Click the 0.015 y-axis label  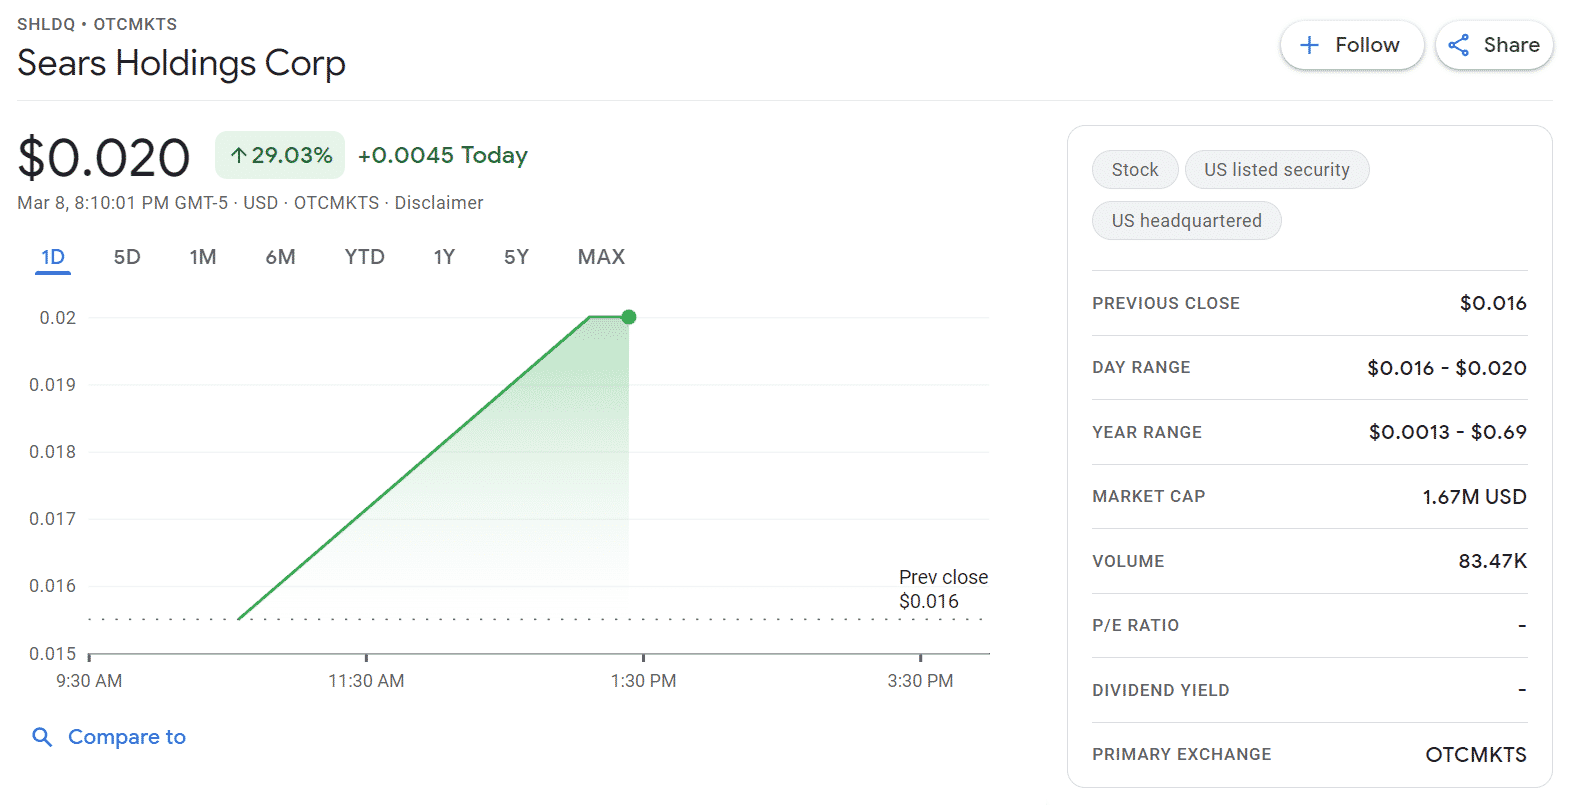[52, 654]
